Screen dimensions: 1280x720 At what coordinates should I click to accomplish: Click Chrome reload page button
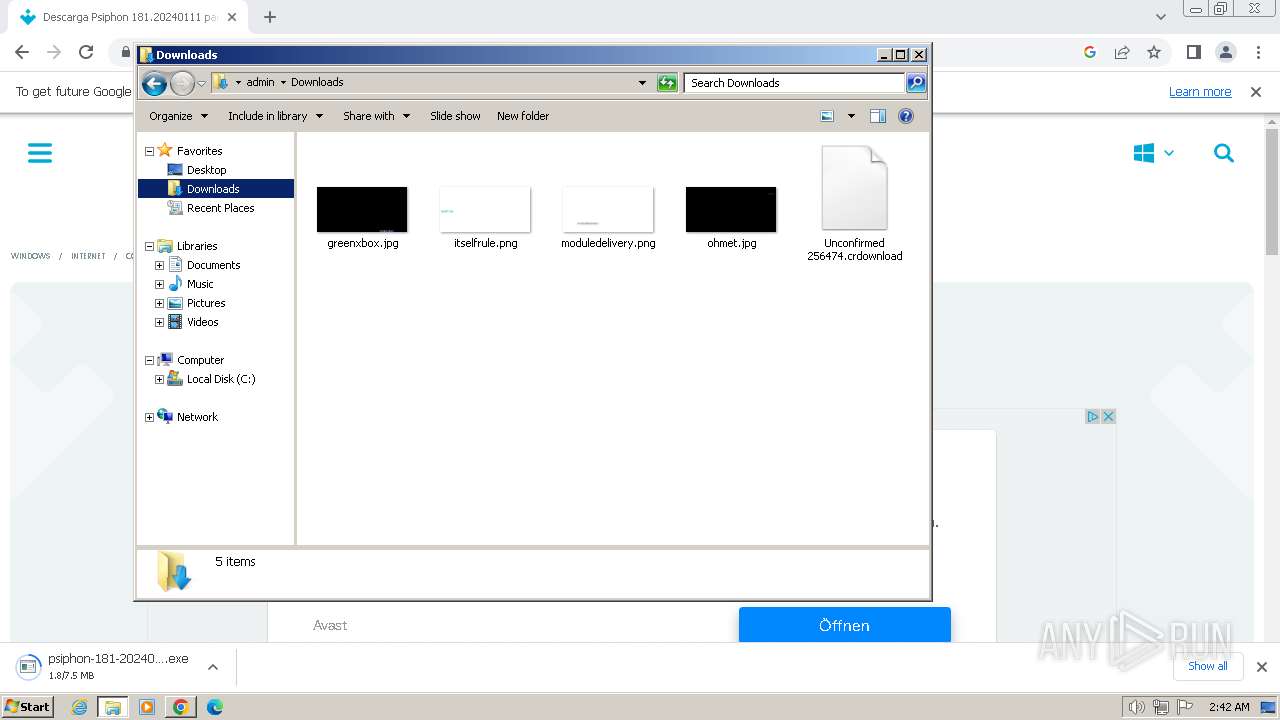(x=86, y=52)
